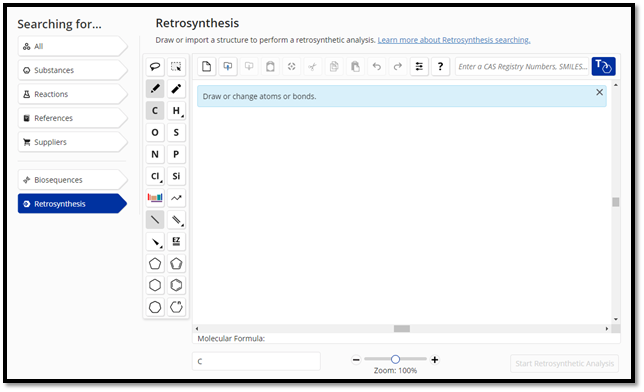This screenshot has width=644, height=392.
Task: Switch search type to Reactions
Action: point(73,94)
